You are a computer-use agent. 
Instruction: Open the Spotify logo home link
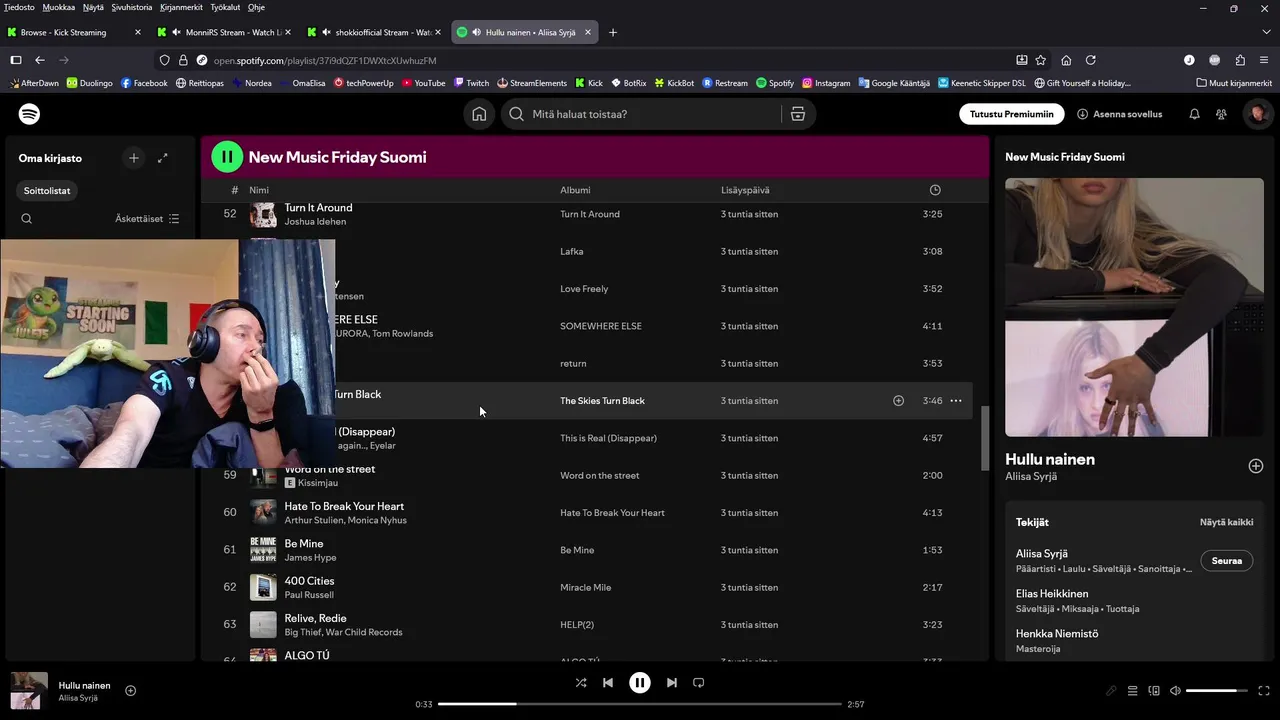[30, 114]
